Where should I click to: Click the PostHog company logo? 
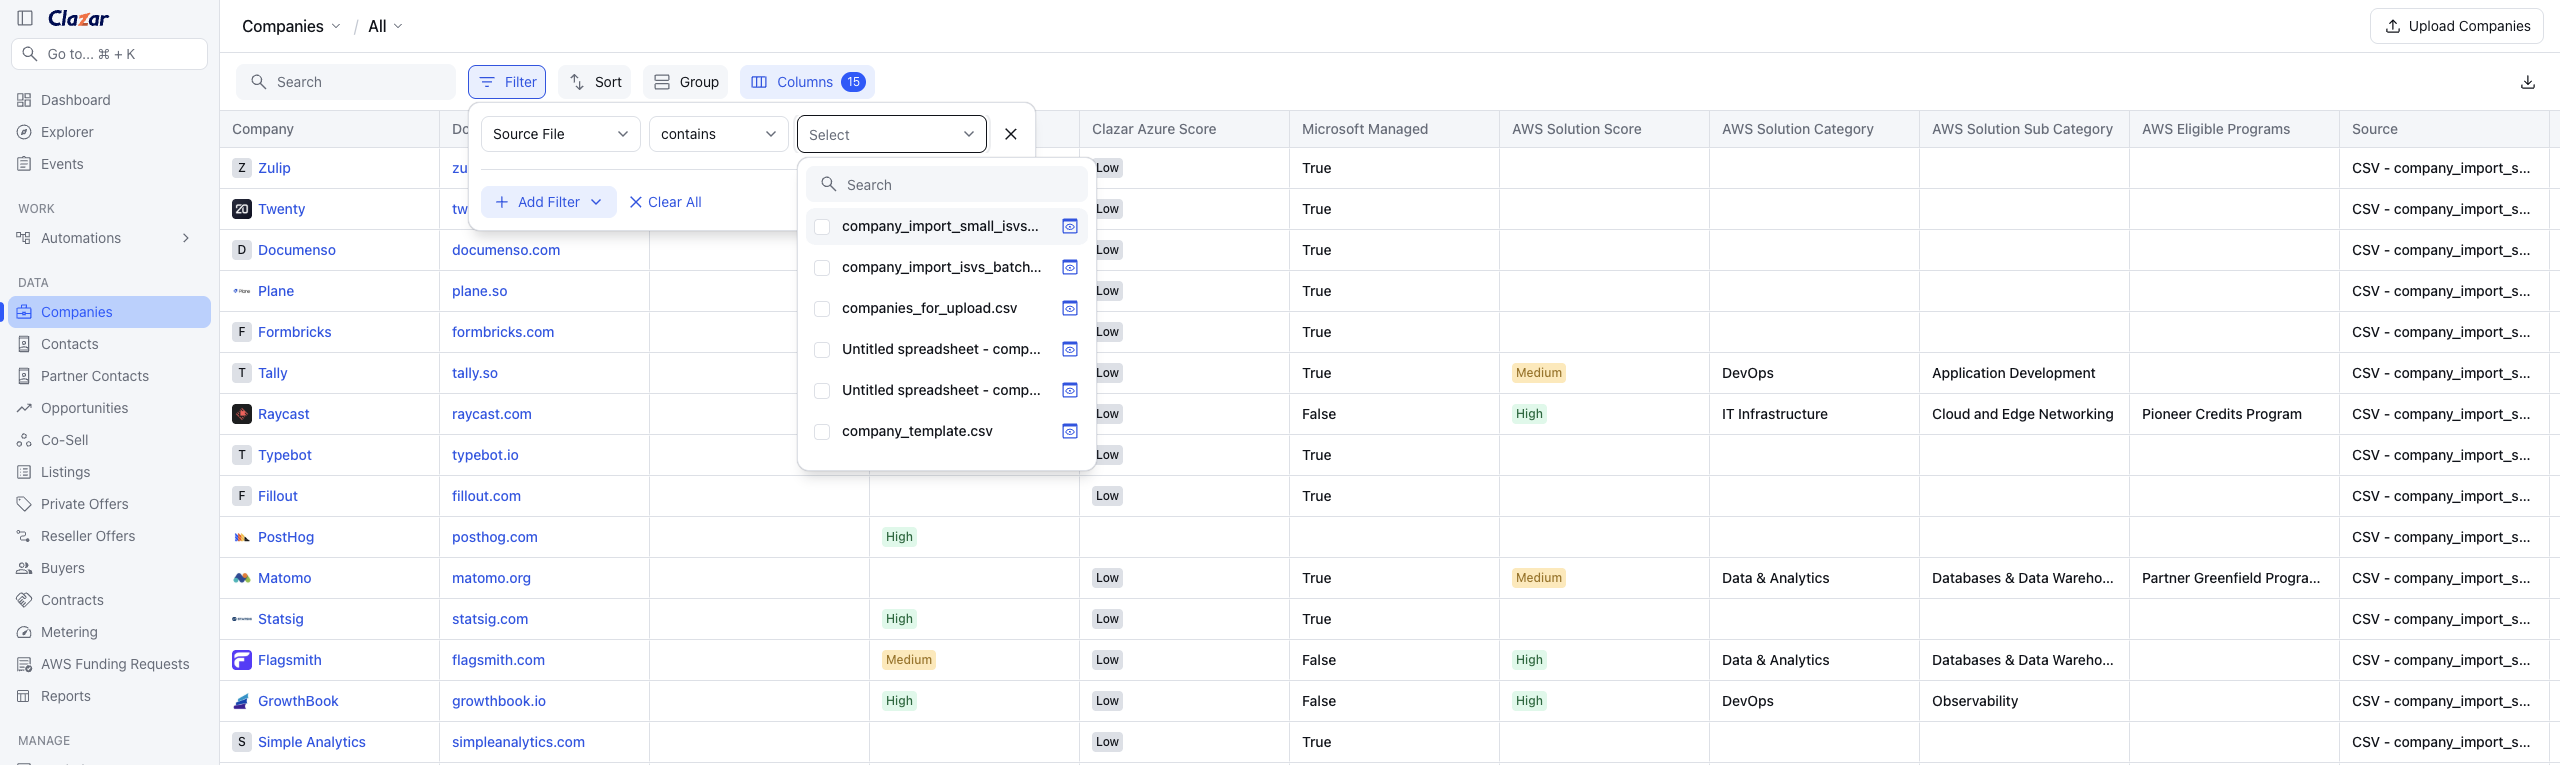pyautogui.click(x=242, y=537)
